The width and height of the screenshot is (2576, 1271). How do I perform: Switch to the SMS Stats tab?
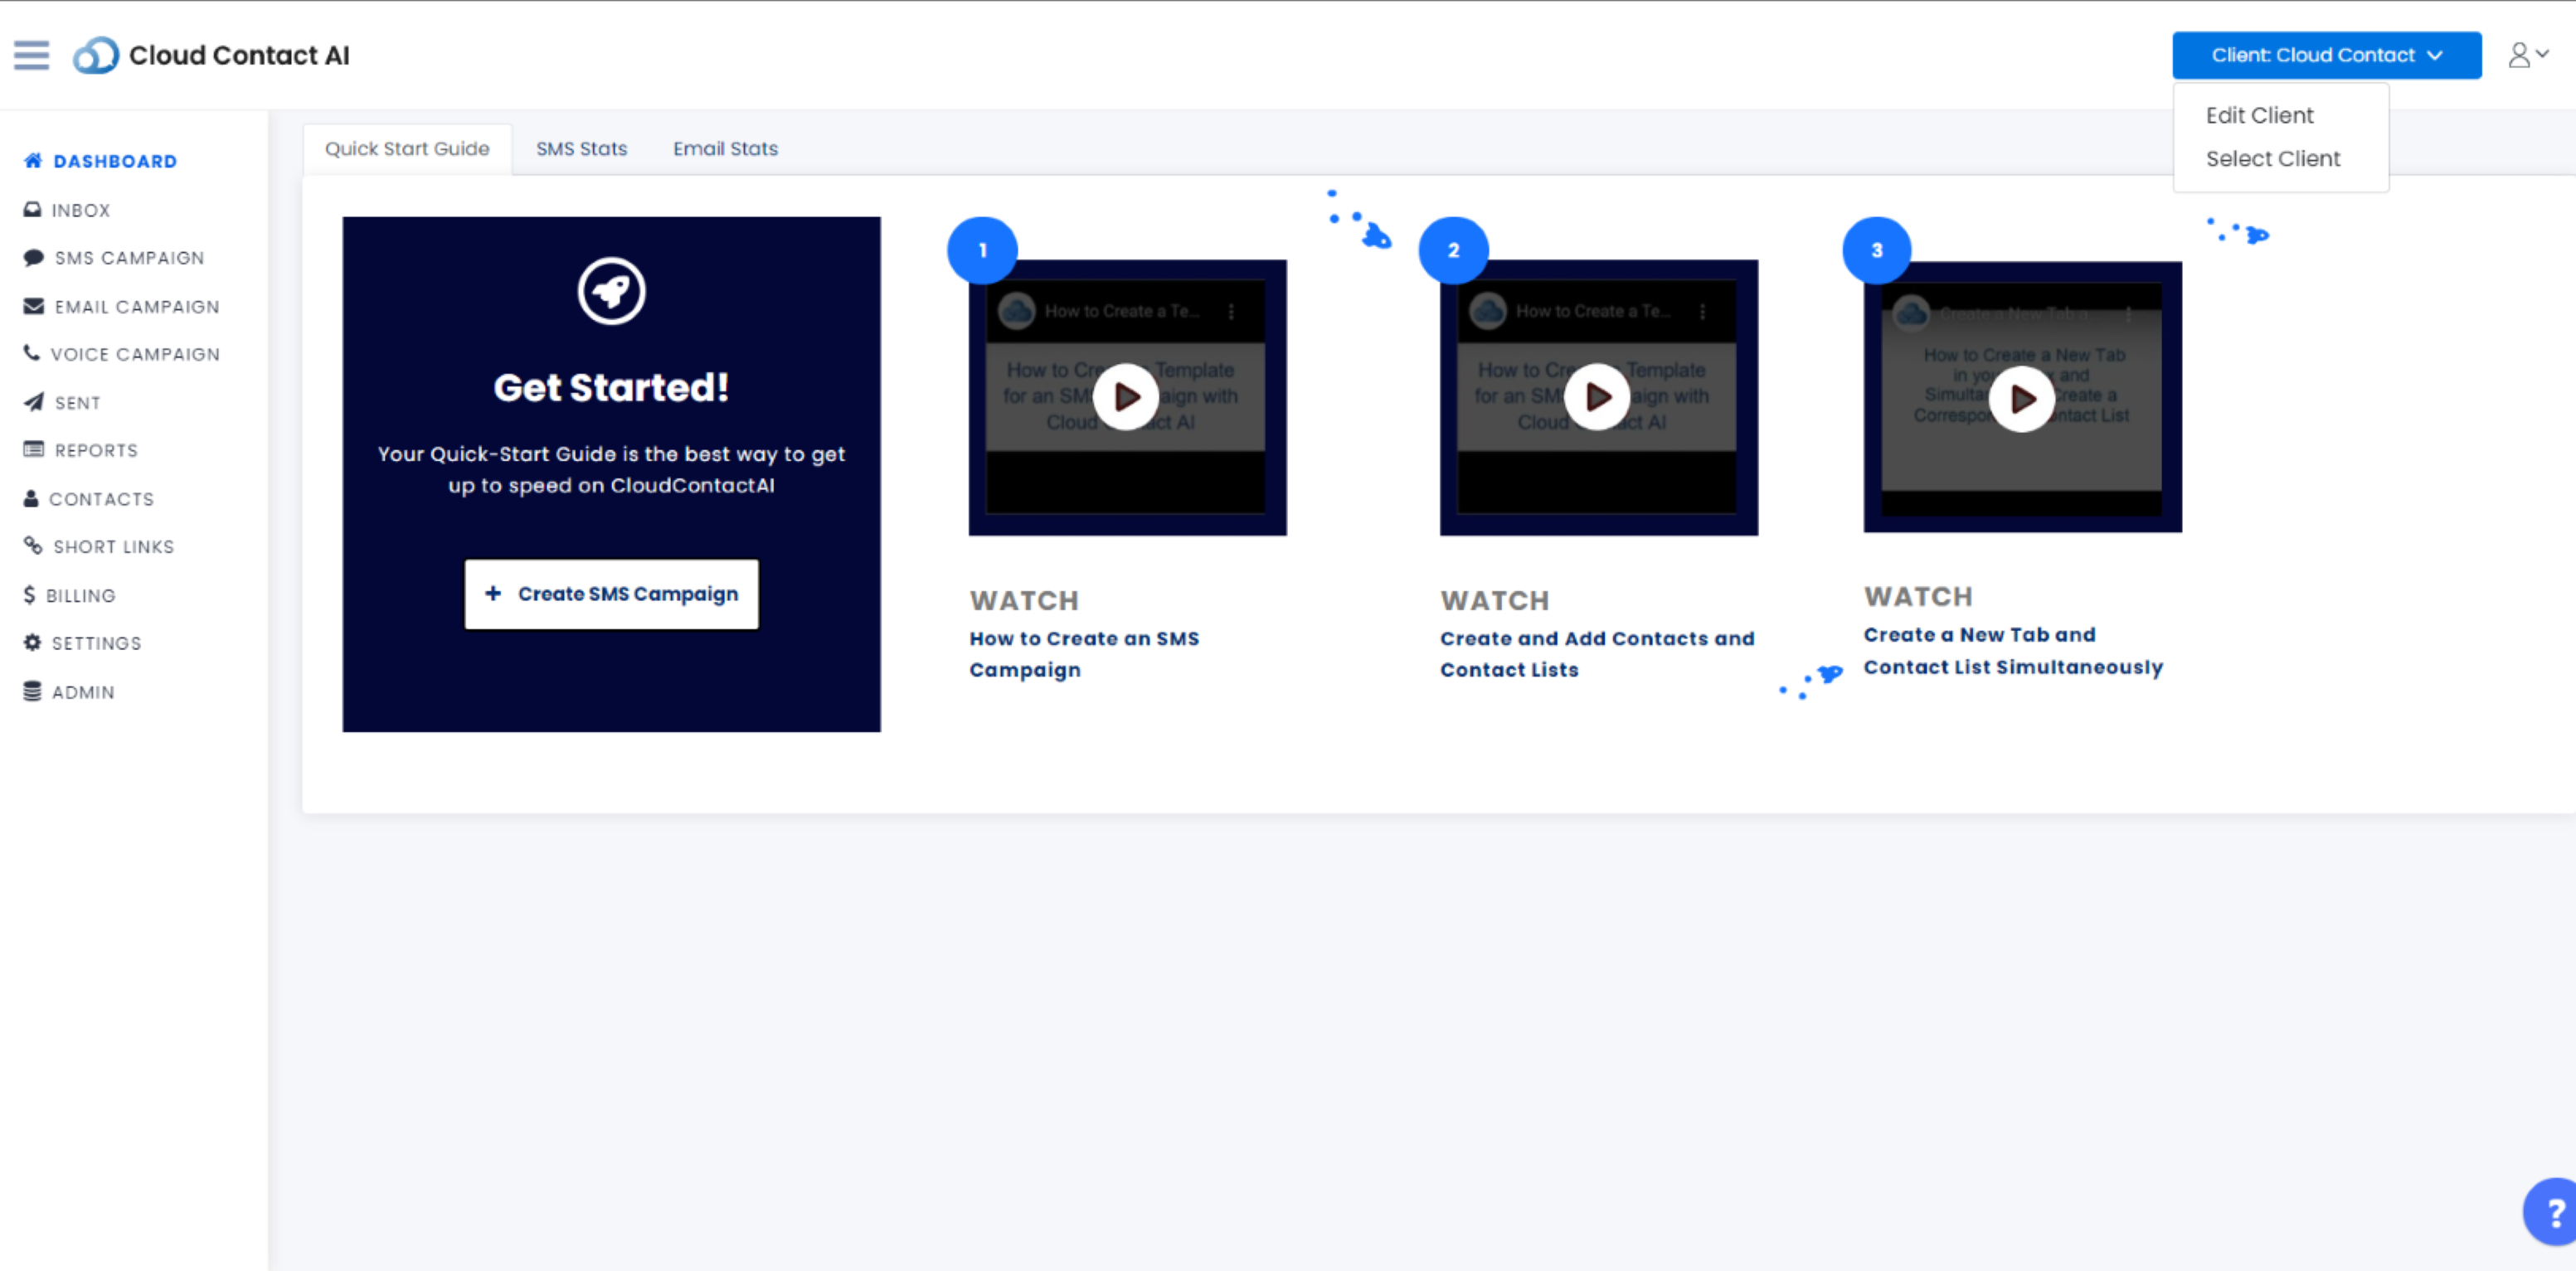pos(581,149)
